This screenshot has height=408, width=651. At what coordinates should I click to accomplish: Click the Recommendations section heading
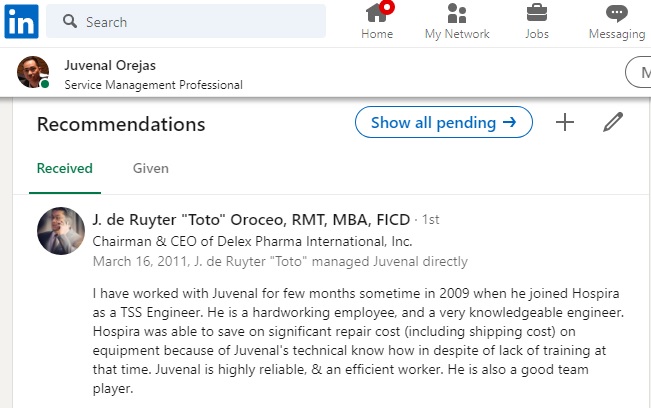(x=121, y=124)
